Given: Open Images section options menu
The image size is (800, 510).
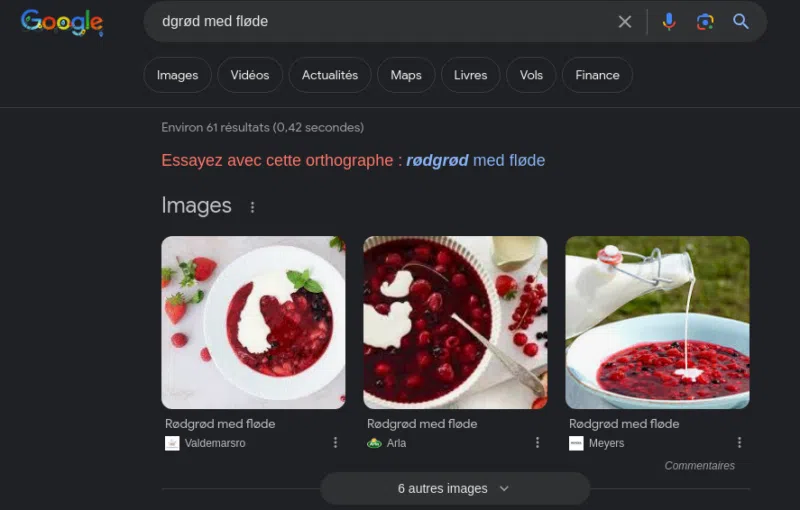Looking at the screenshot, I should coord(252,207).
